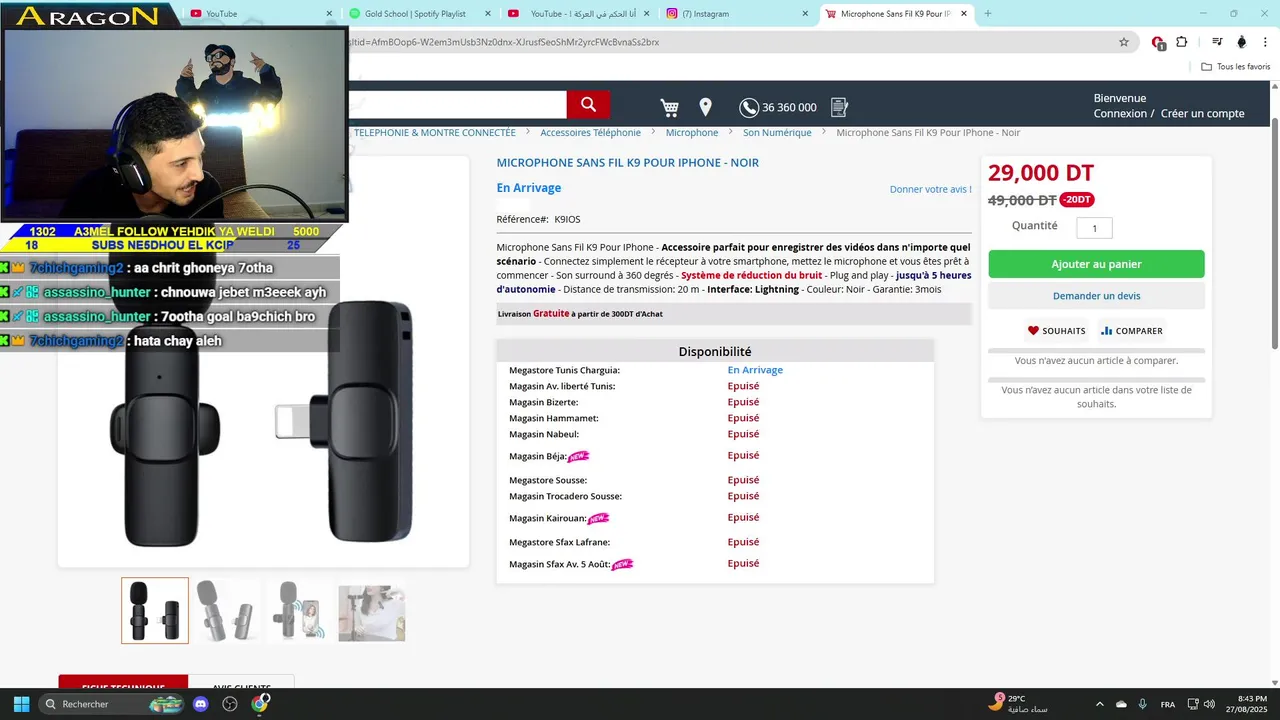Image resolution: width=1280 pixels, height=720 pixels.
Task: Click En Arrivage status for Megastore Tunis Charguia
Action: tap(755, 370)
